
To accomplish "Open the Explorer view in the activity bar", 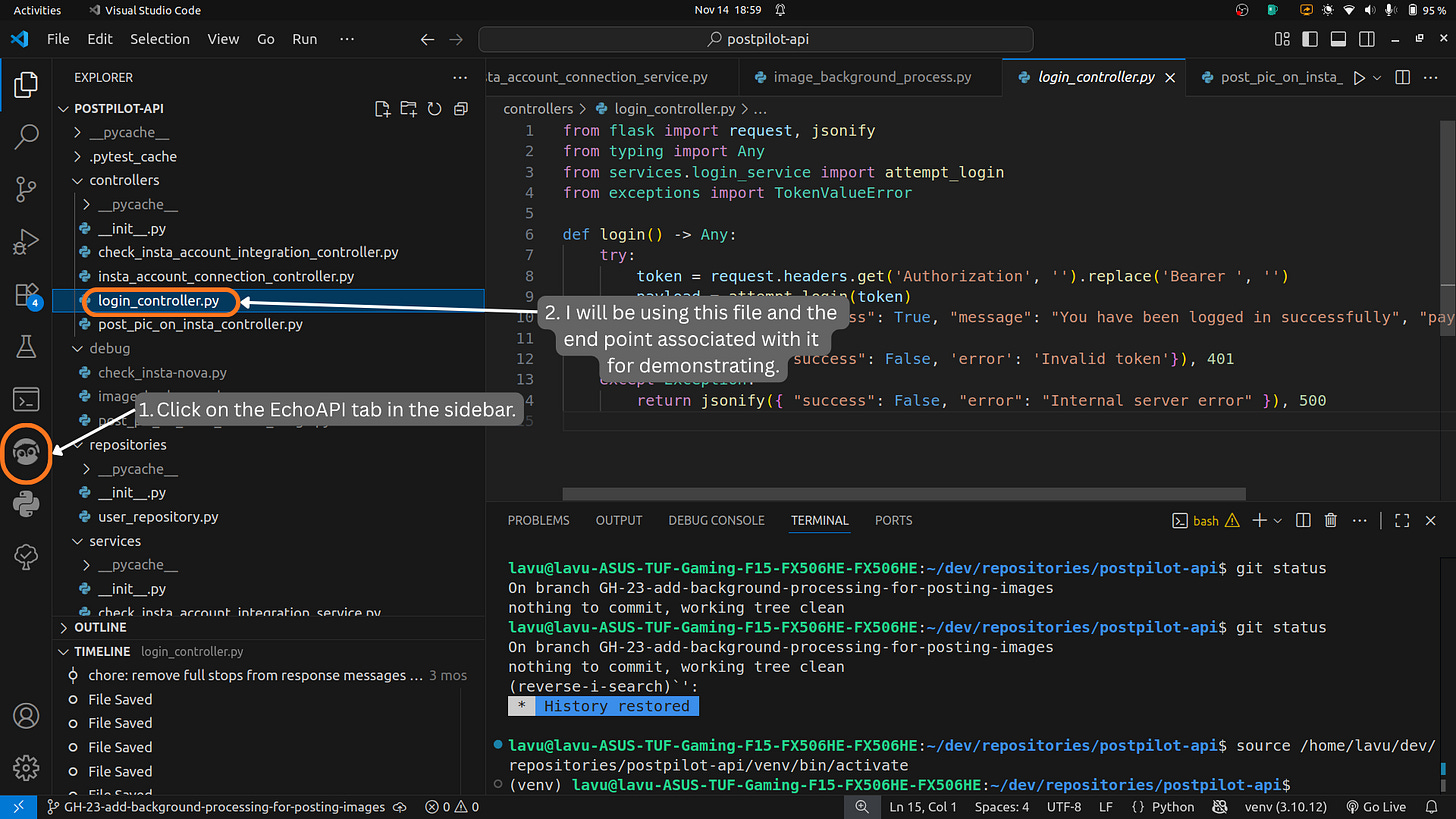I will [27, 84].
